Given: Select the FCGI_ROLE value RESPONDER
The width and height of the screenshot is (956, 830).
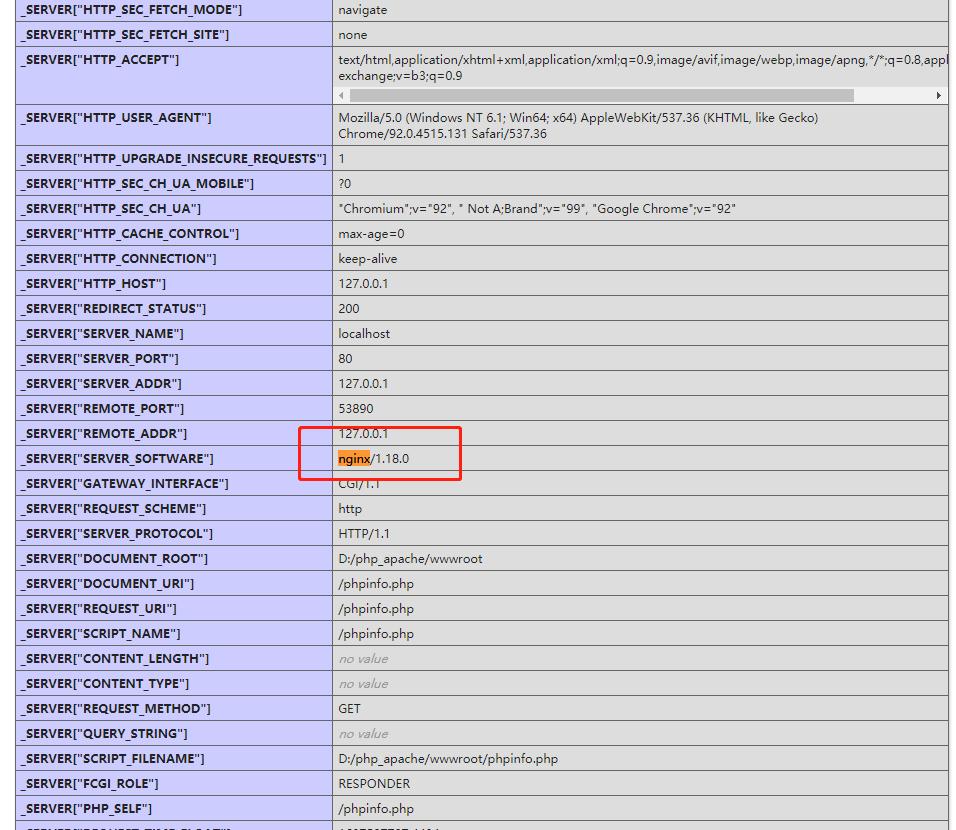Looking at the screenshot, I should tap(374, 783).
